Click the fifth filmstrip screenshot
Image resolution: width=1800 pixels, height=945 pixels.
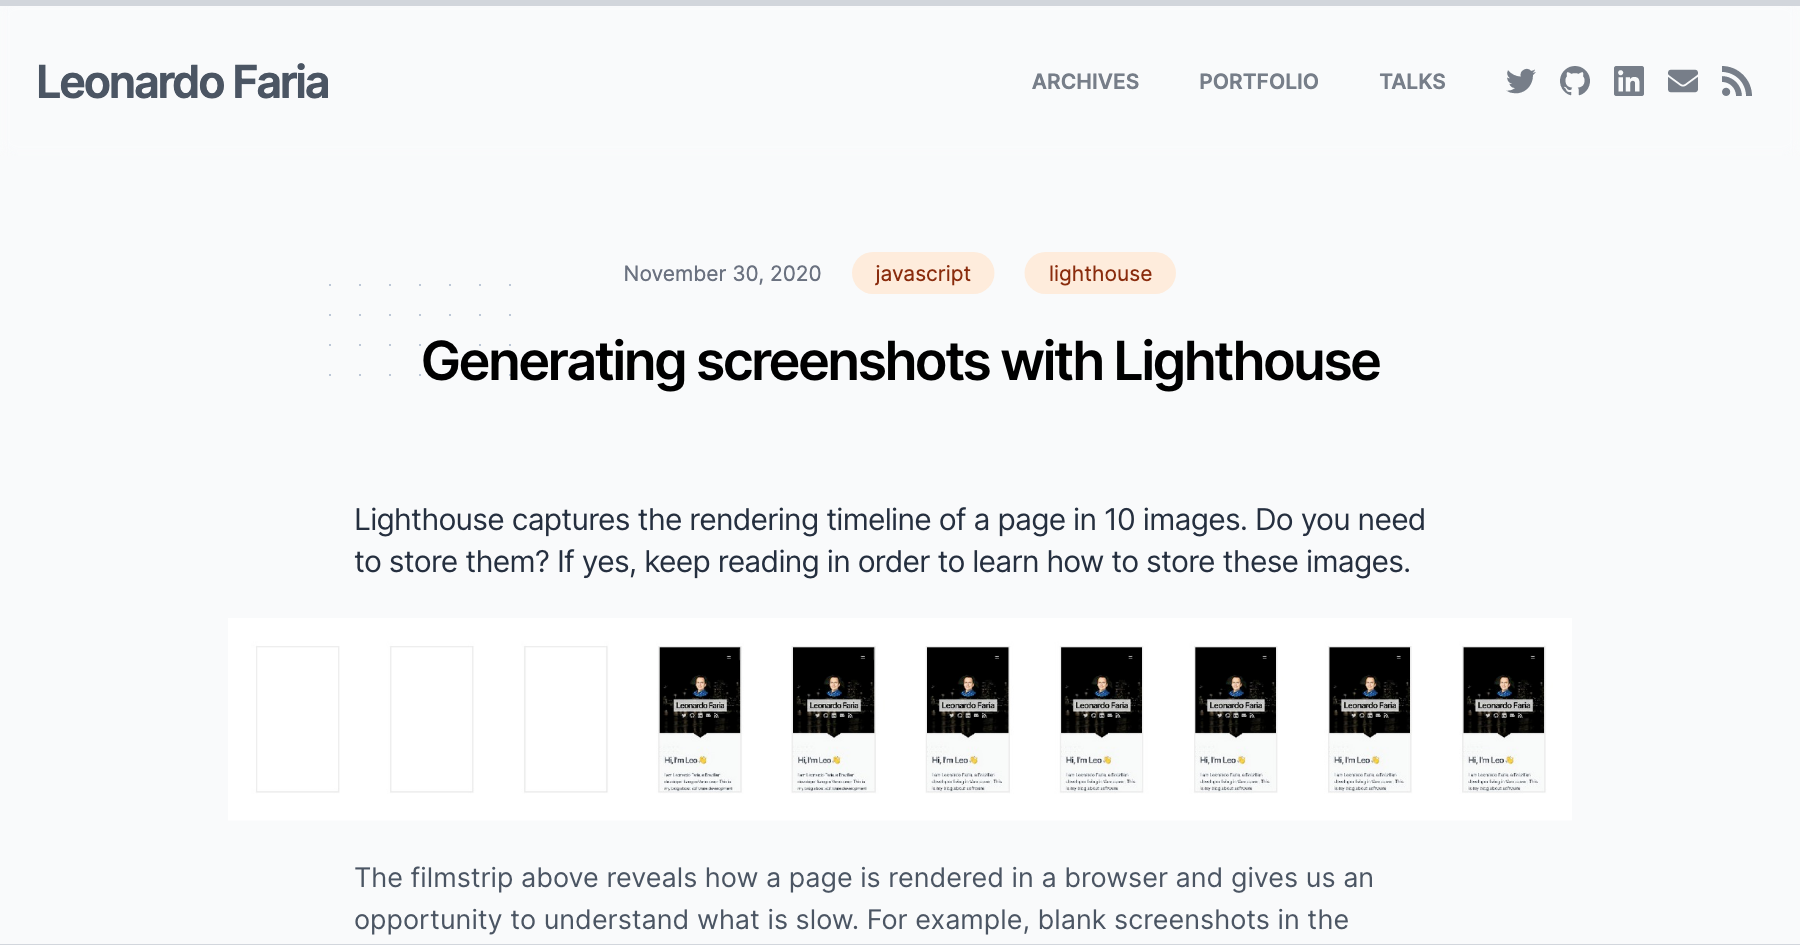(x=833, y=719)
